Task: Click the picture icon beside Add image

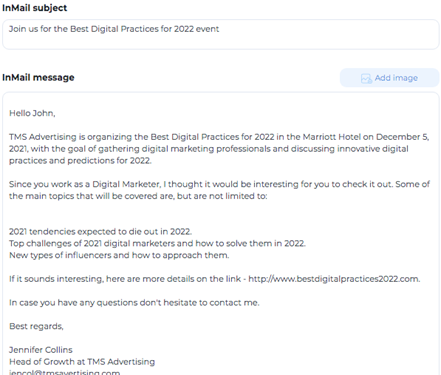Action: coord(366,78)
